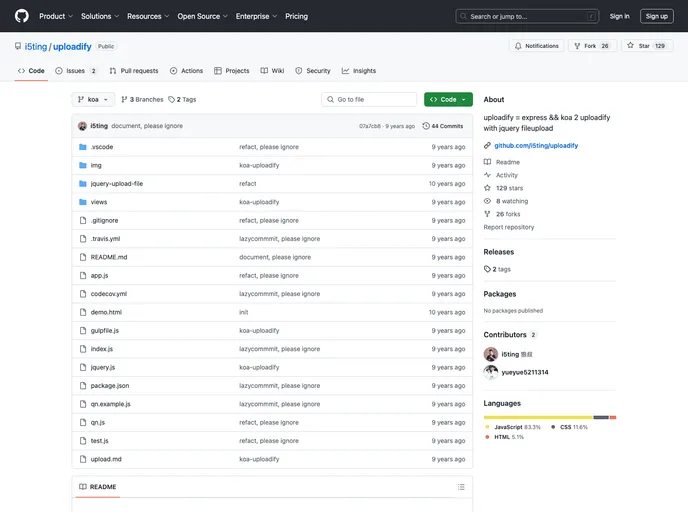This screenshot has height=512, width=688.
Task: Click i5ting avatar in commit header
Action: (82, 126)
